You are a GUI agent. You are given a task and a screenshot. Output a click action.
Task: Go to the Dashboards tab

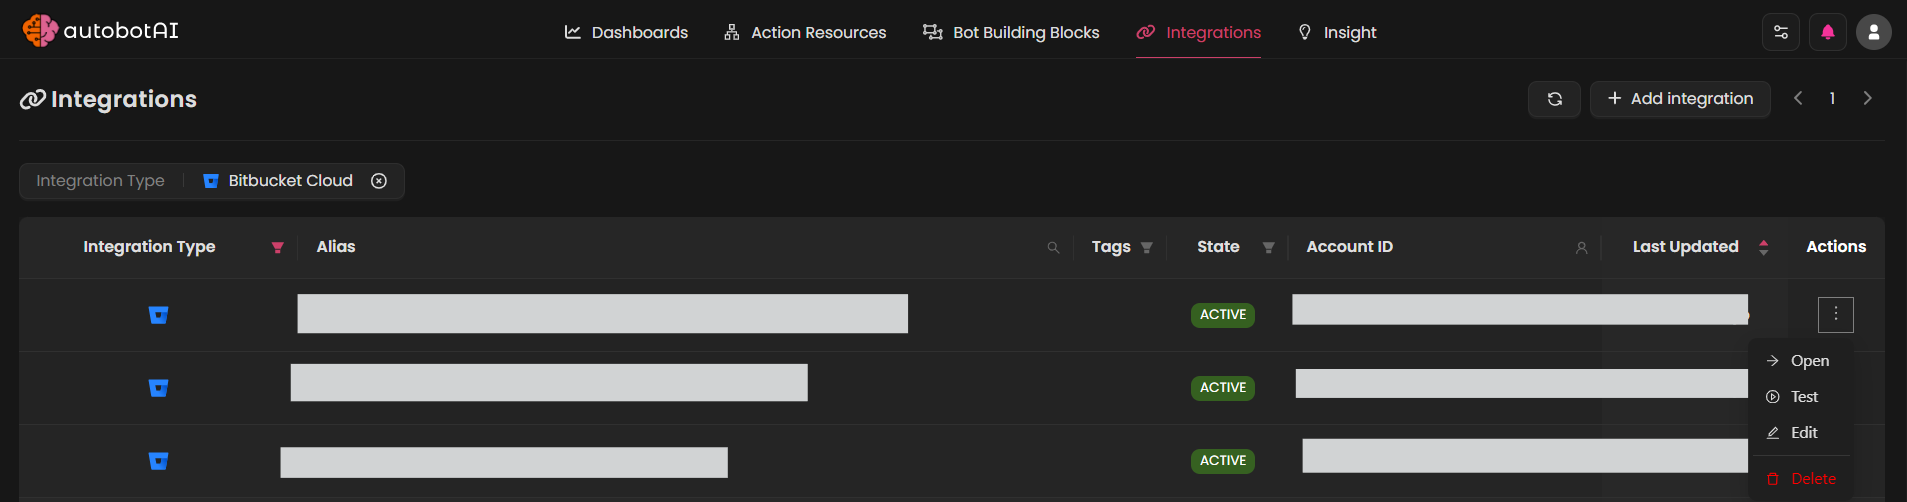click(626, 32)
